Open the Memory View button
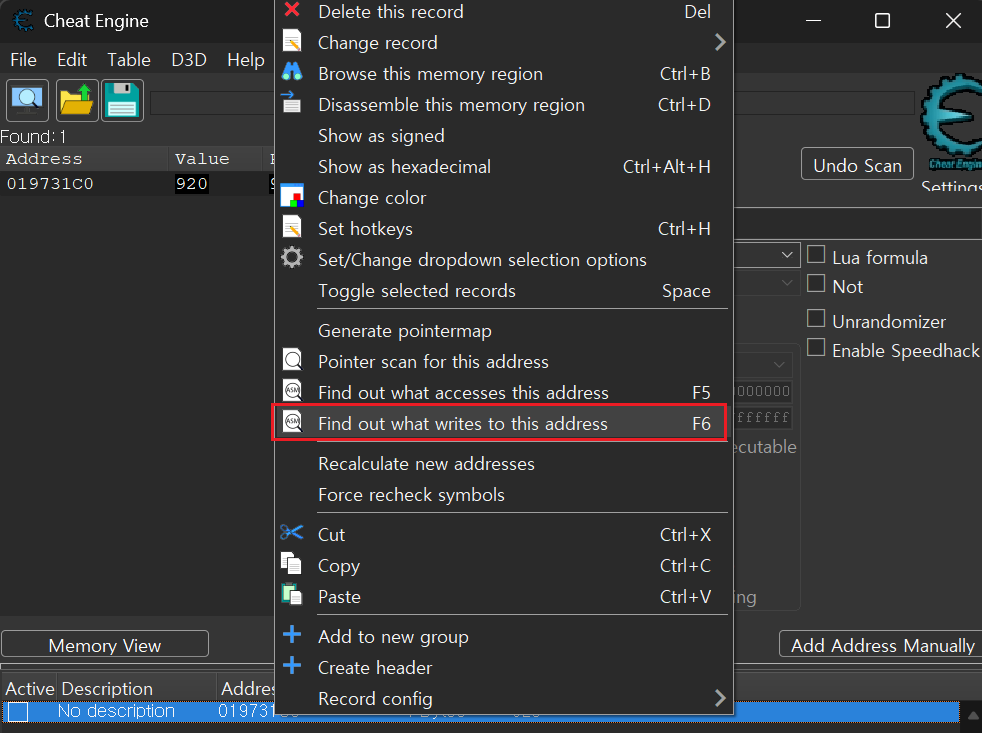Image resolution: width=982 pixels, height=733 pixels. pyautogui.click(x=104, y=646)
